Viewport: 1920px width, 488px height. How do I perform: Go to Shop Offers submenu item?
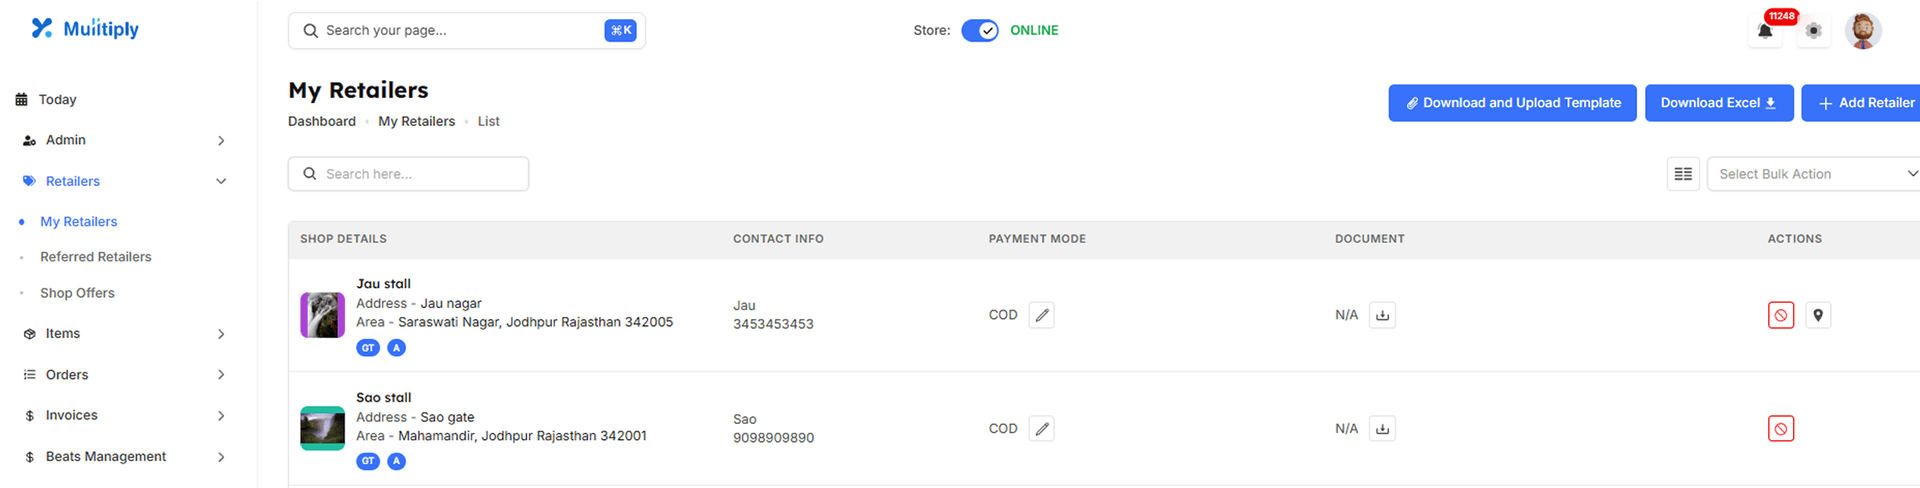click(77, 293)
